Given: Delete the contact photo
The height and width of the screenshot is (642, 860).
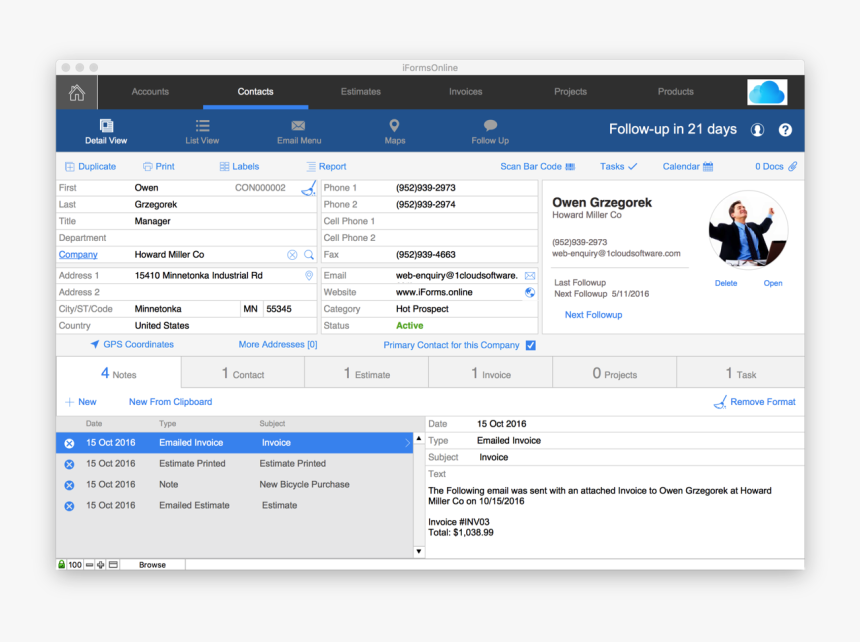Looking at the screenshot, I should (x=726, y=283).
